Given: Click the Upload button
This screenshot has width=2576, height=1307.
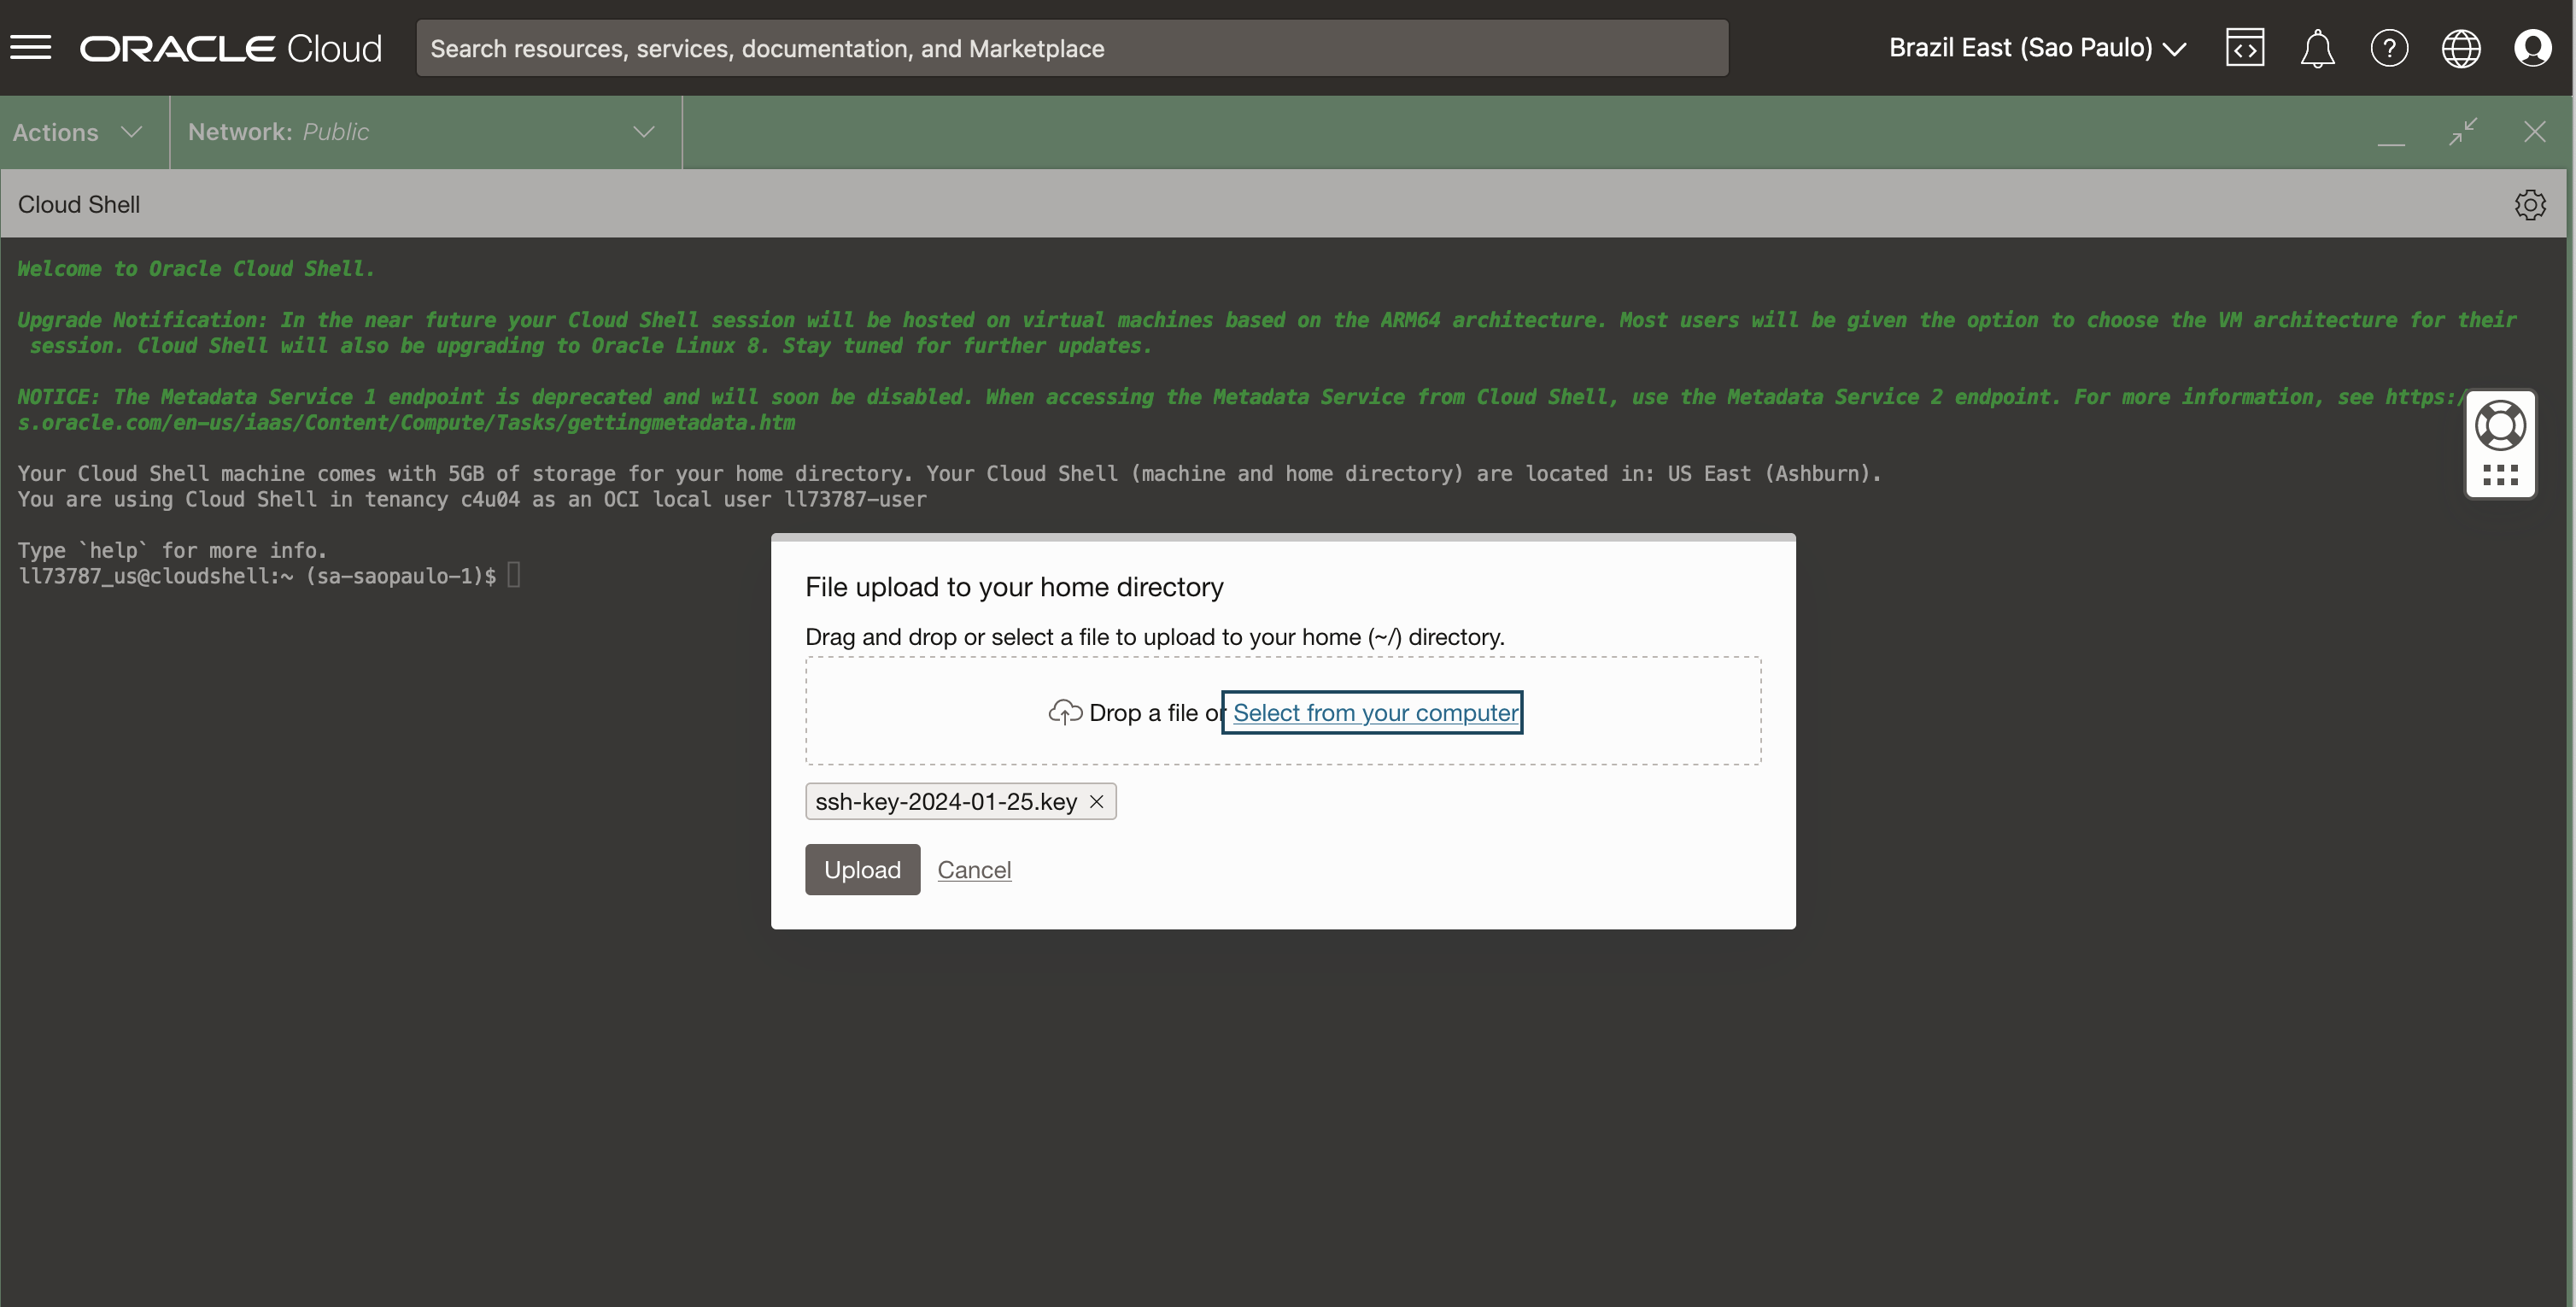Looking at the screenshot, I should [x=862, y=870].
